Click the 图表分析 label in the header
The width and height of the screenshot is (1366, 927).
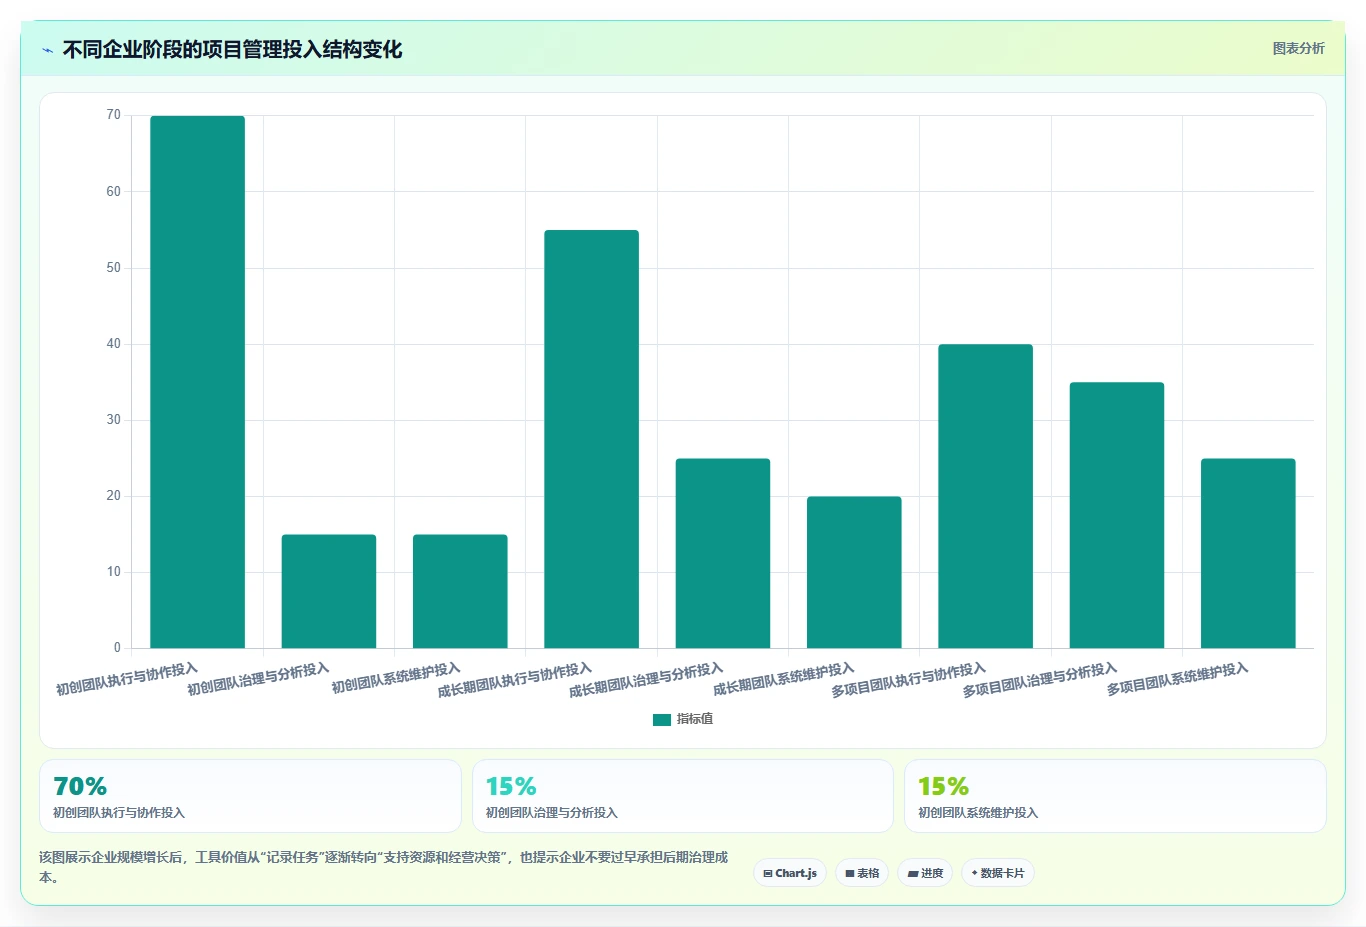[1298, 48]
